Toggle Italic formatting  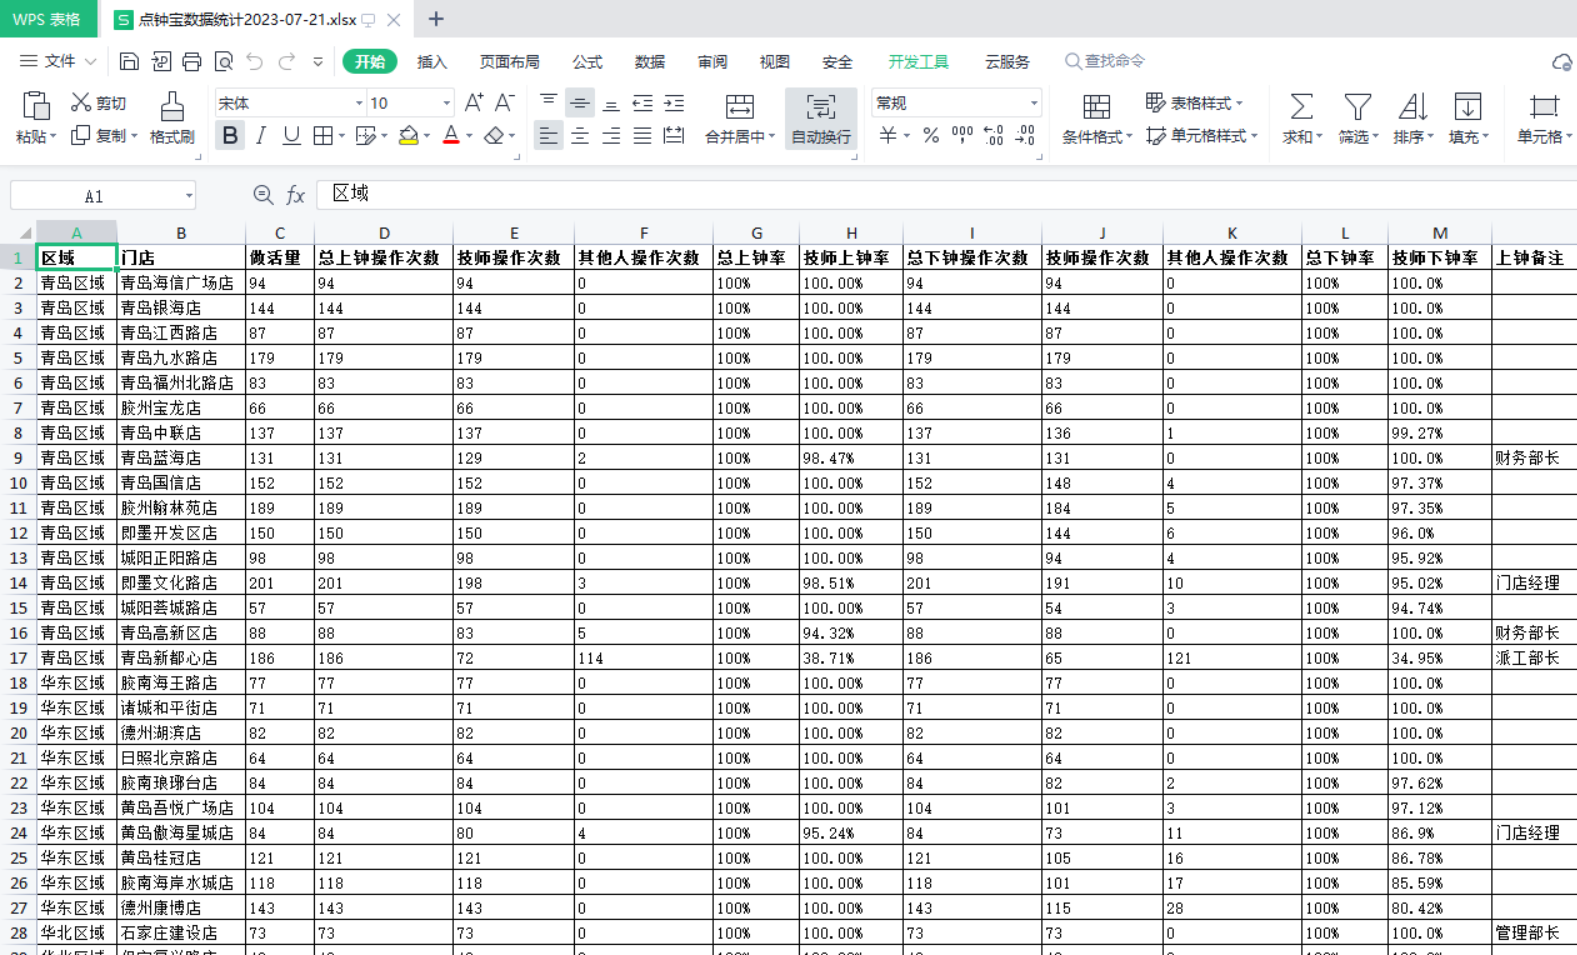(x=261, y=136)
